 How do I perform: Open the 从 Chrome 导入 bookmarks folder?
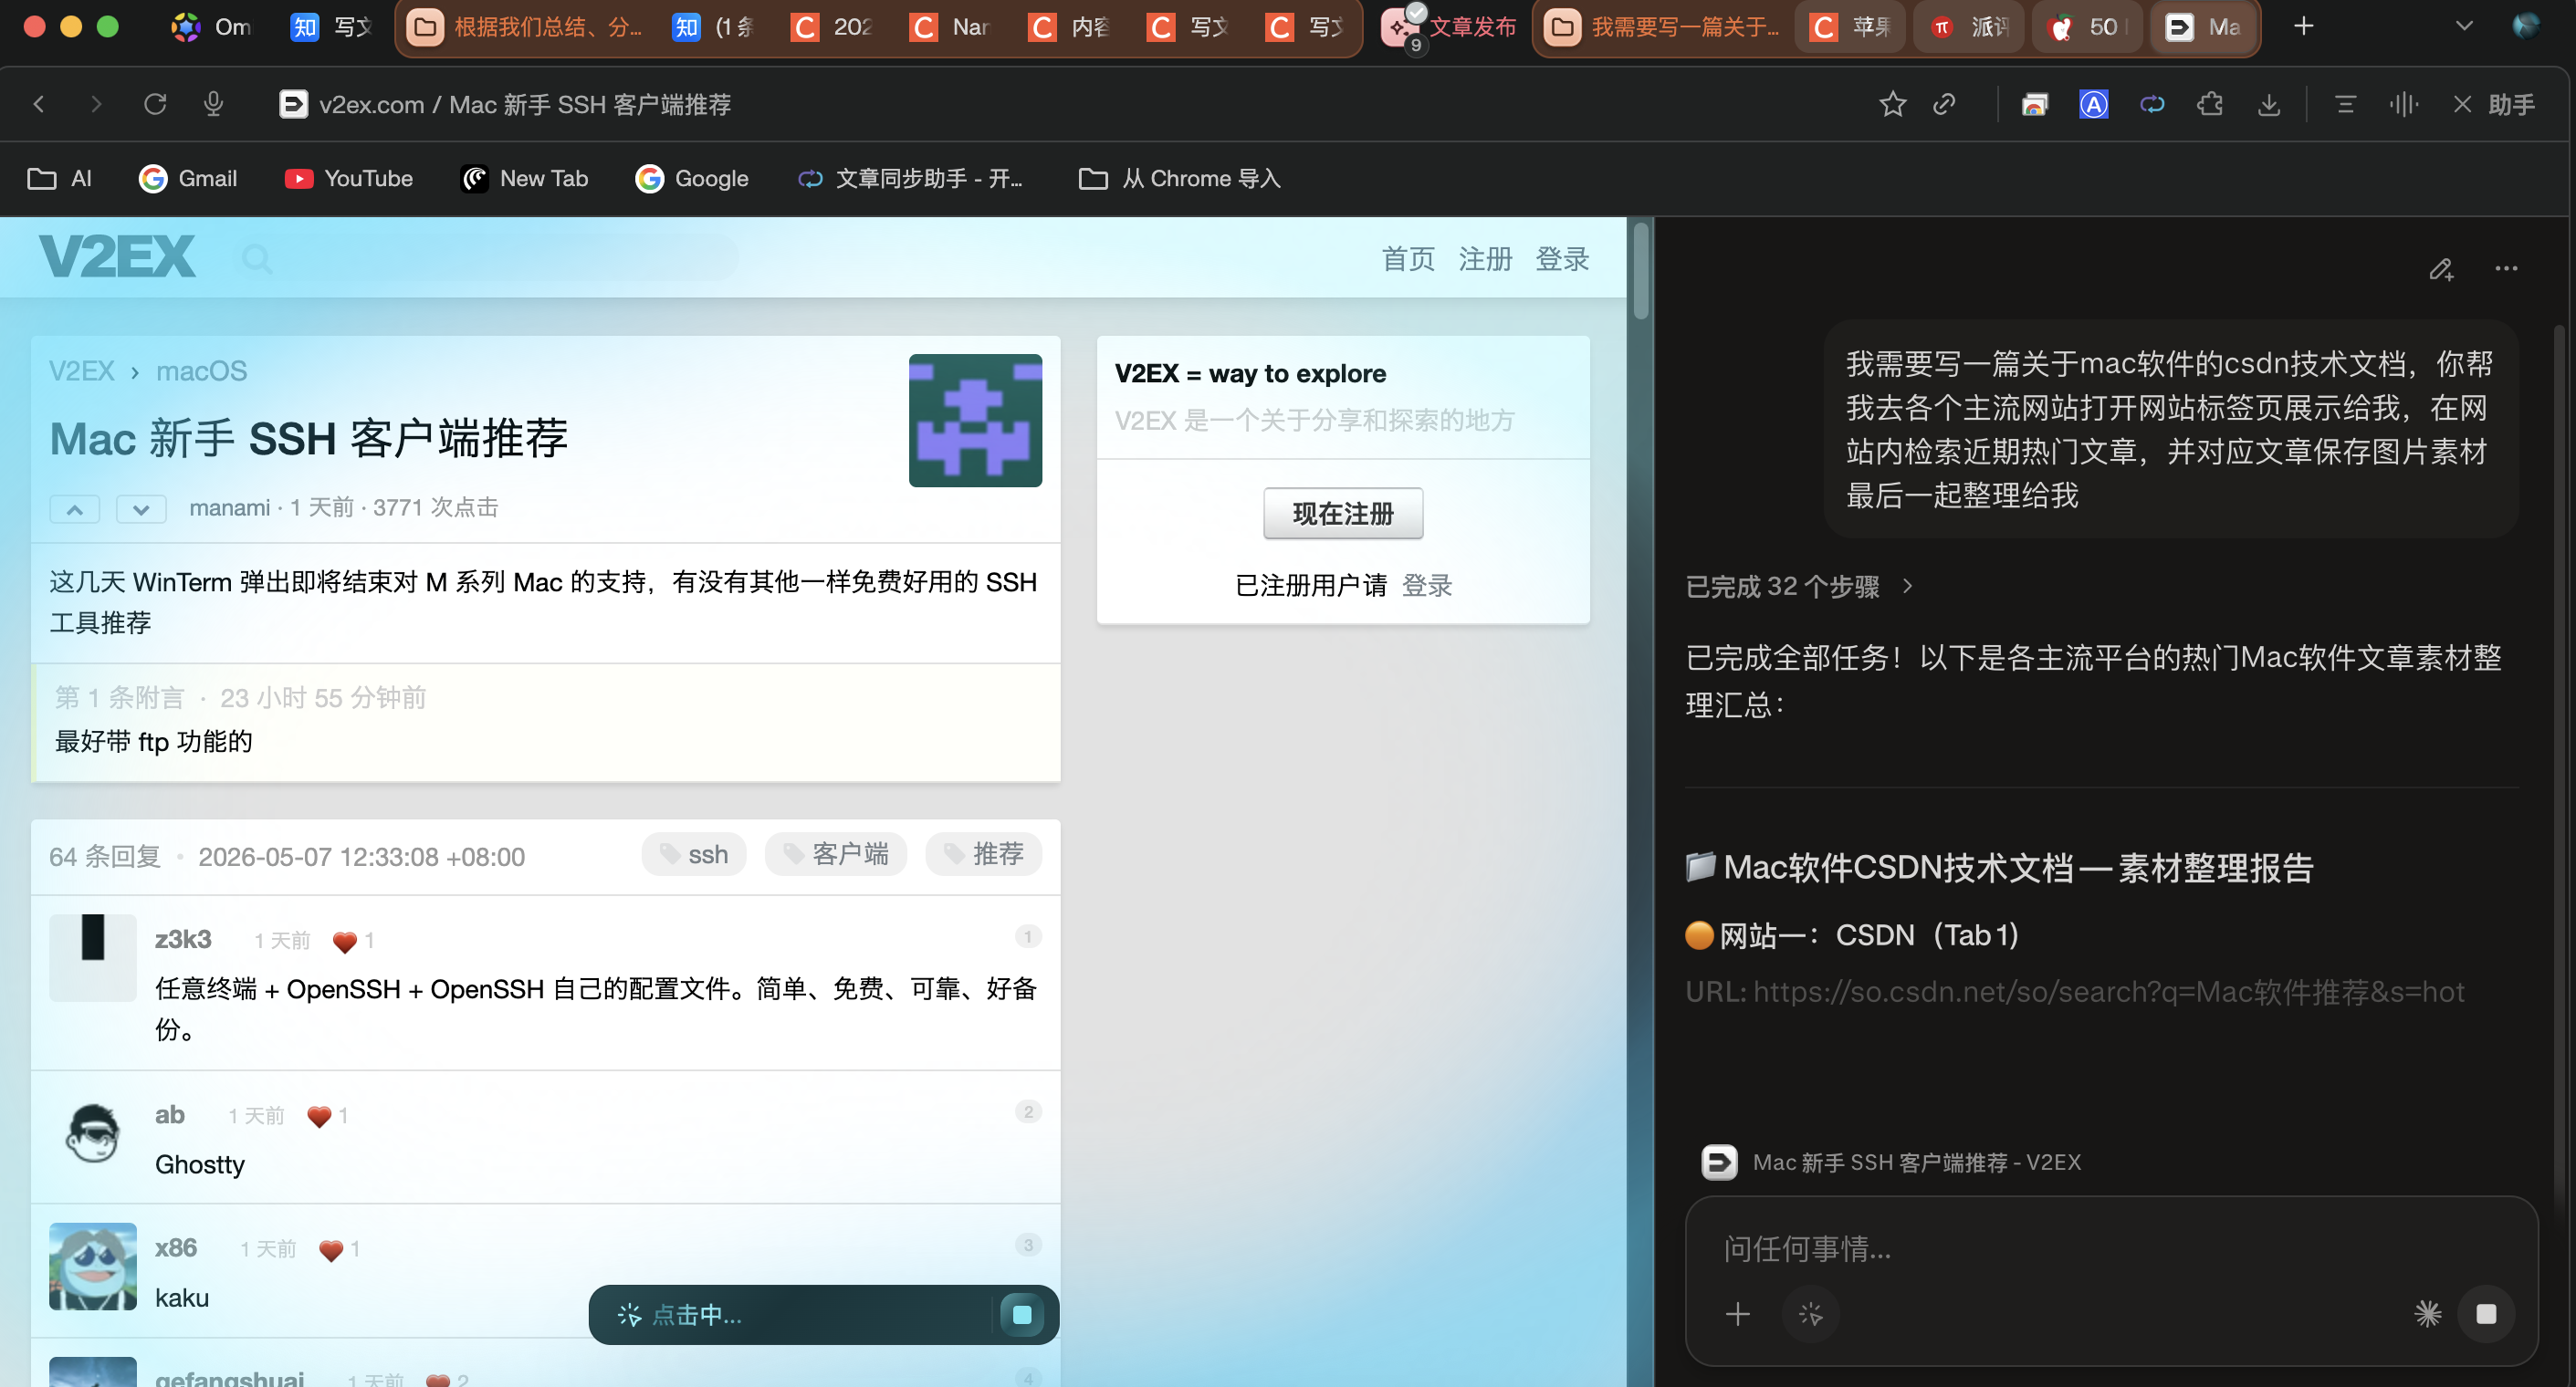click(1180, 178)
